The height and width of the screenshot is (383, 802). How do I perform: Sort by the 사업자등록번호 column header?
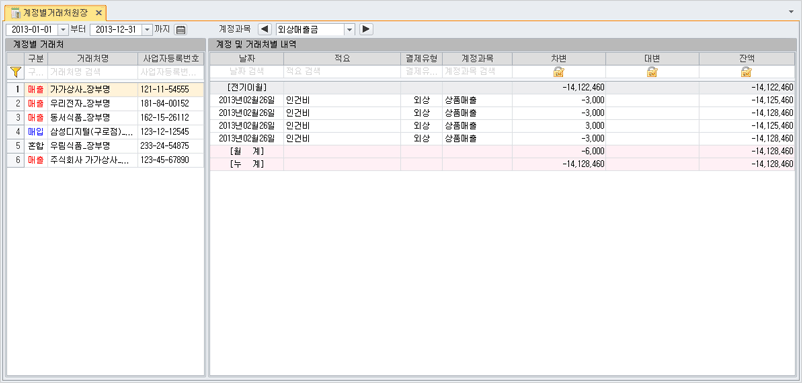click(x=171, y=58)
